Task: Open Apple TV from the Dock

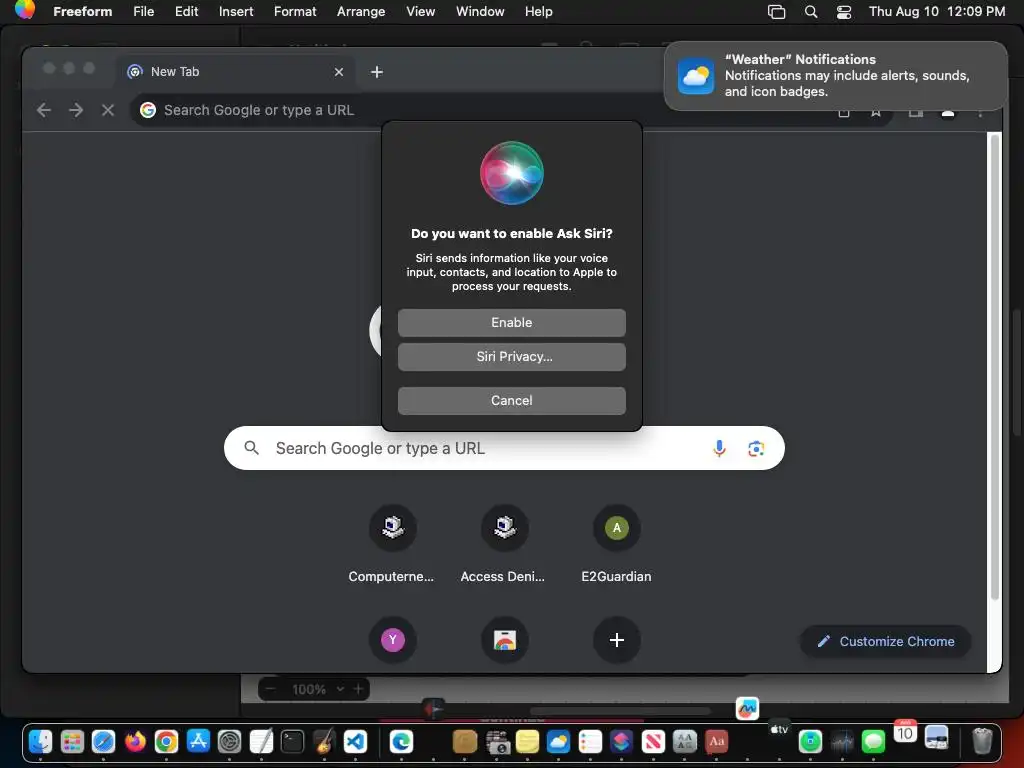Action: pos(779,730)
